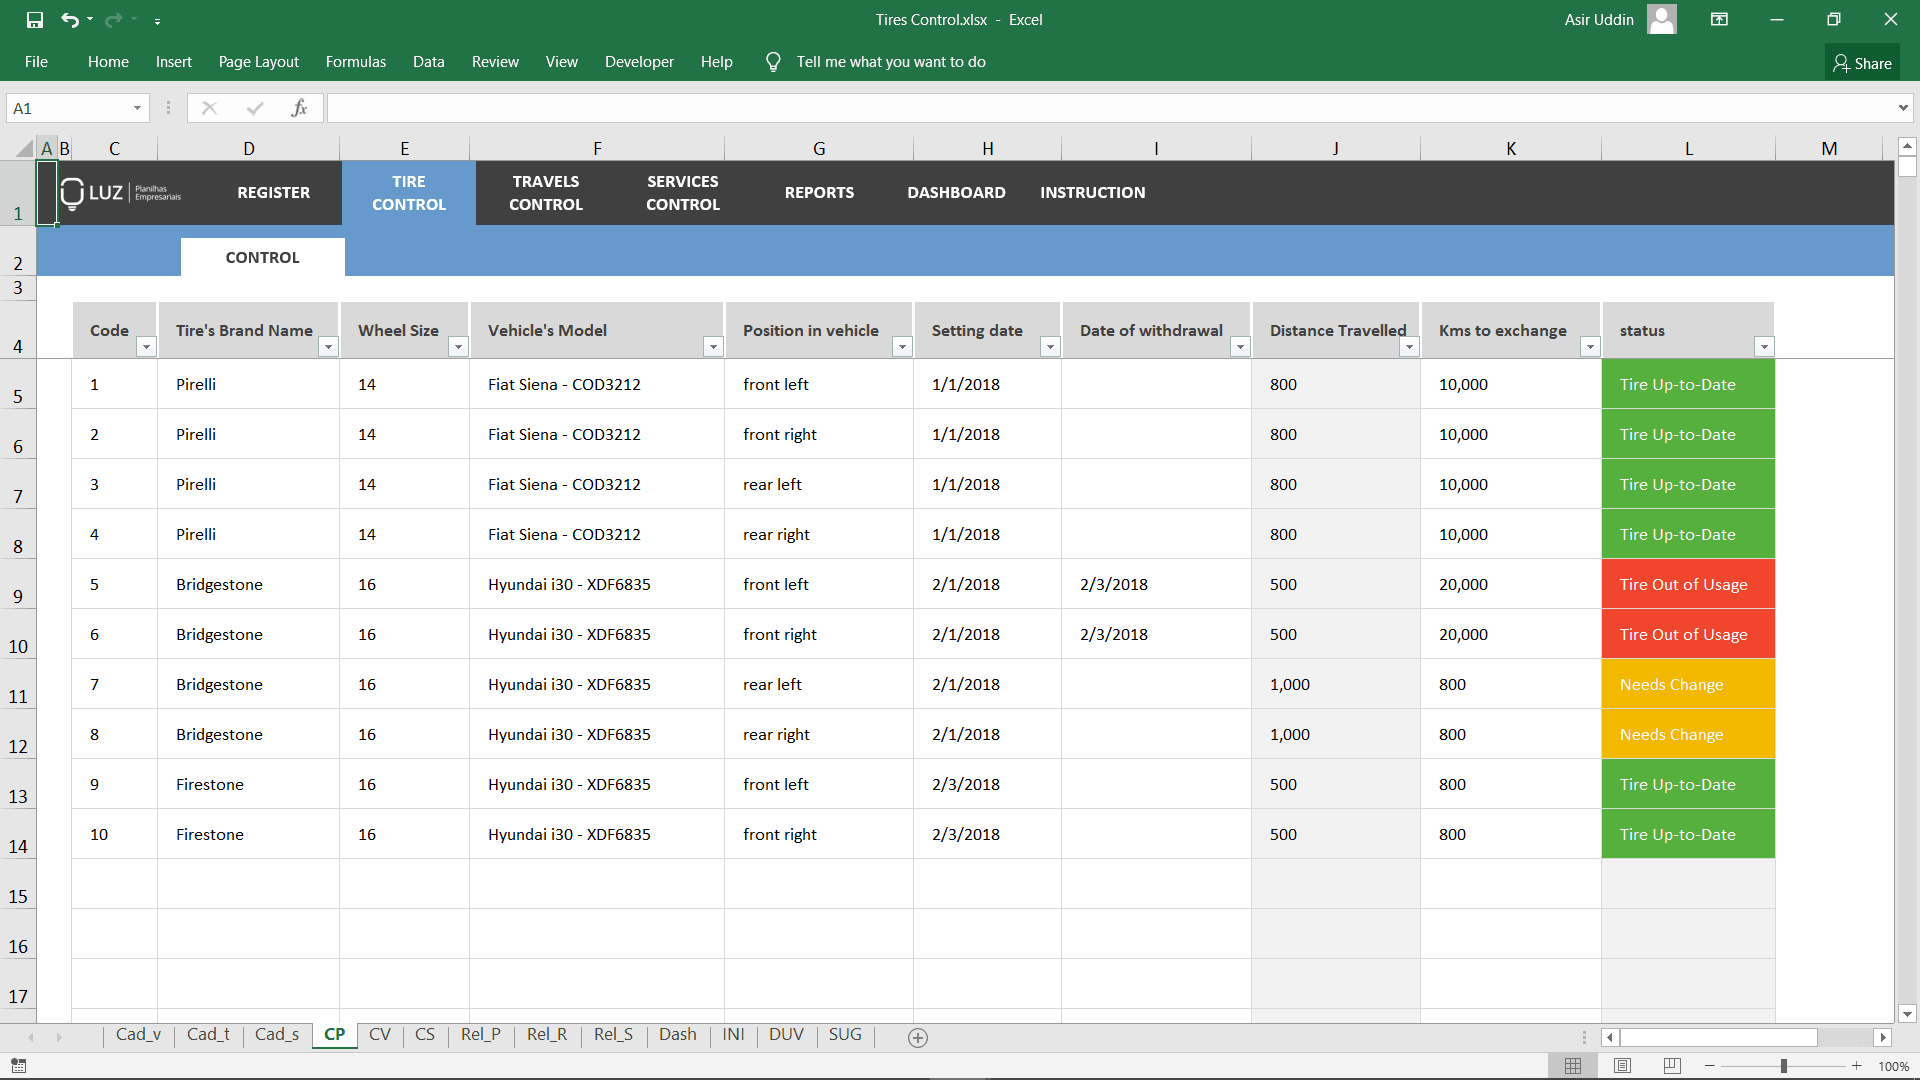Click the Tell me lightbulb icon
Image resolution: width=1920 pixels, height=1080 pixels.
pyautogui.click(x=772, y=61)
